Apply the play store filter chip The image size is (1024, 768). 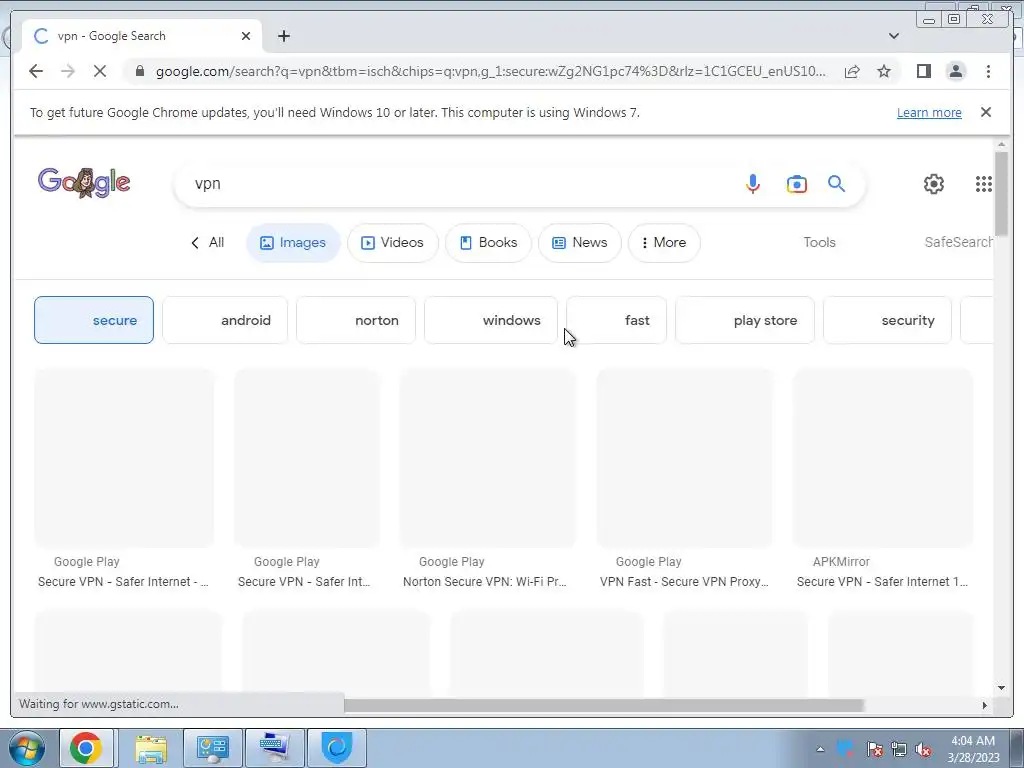745,320
